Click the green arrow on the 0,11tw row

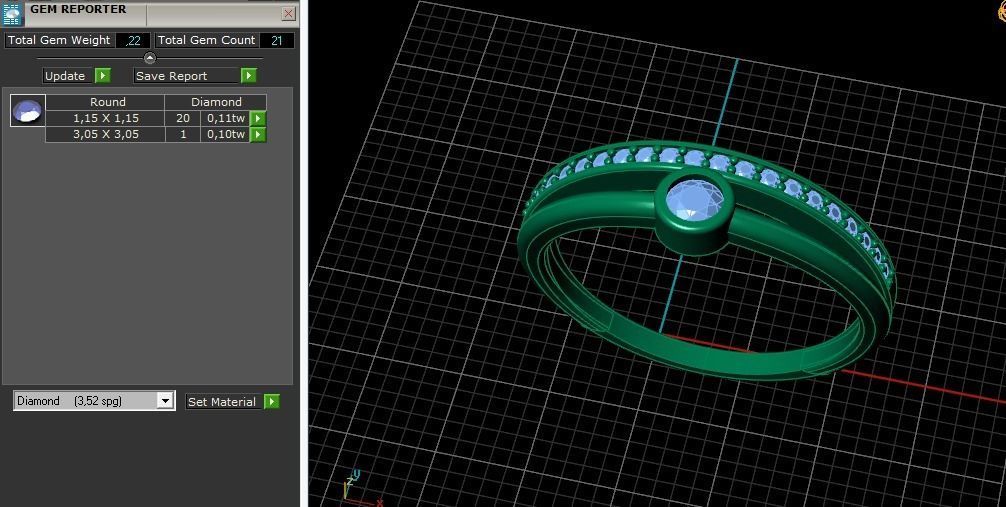pos(258,118)
